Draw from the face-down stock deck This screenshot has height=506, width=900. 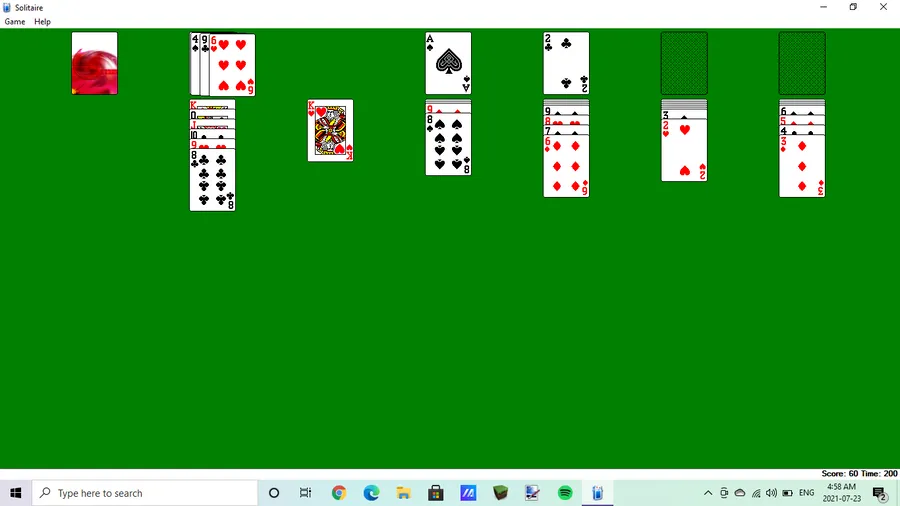coord(95,63)
